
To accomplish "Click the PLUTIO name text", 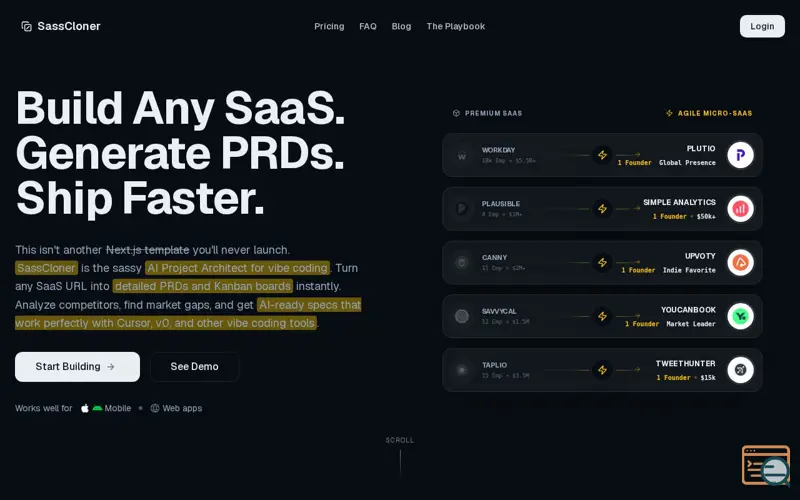I will tap(701, 148).
